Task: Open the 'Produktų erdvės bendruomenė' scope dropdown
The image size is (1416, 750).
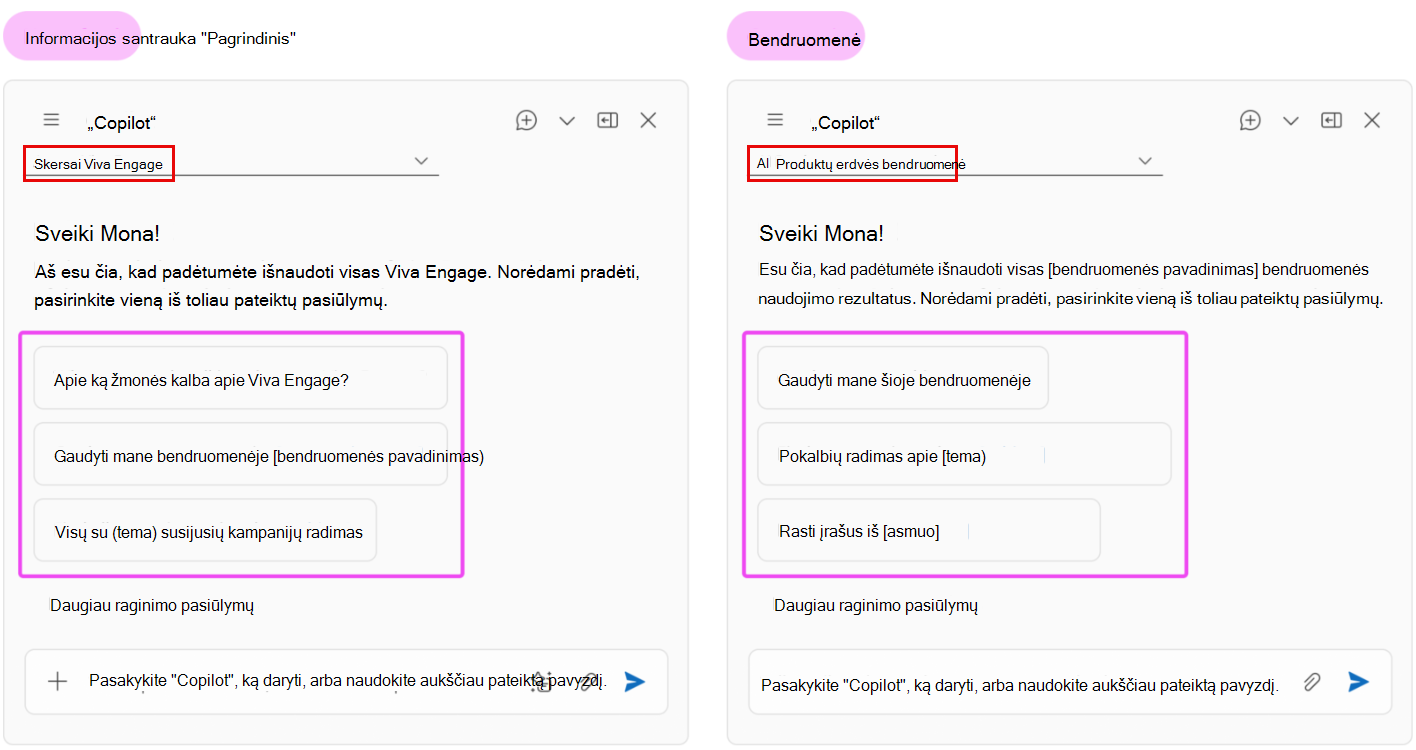Action: (x=956, y=163)
